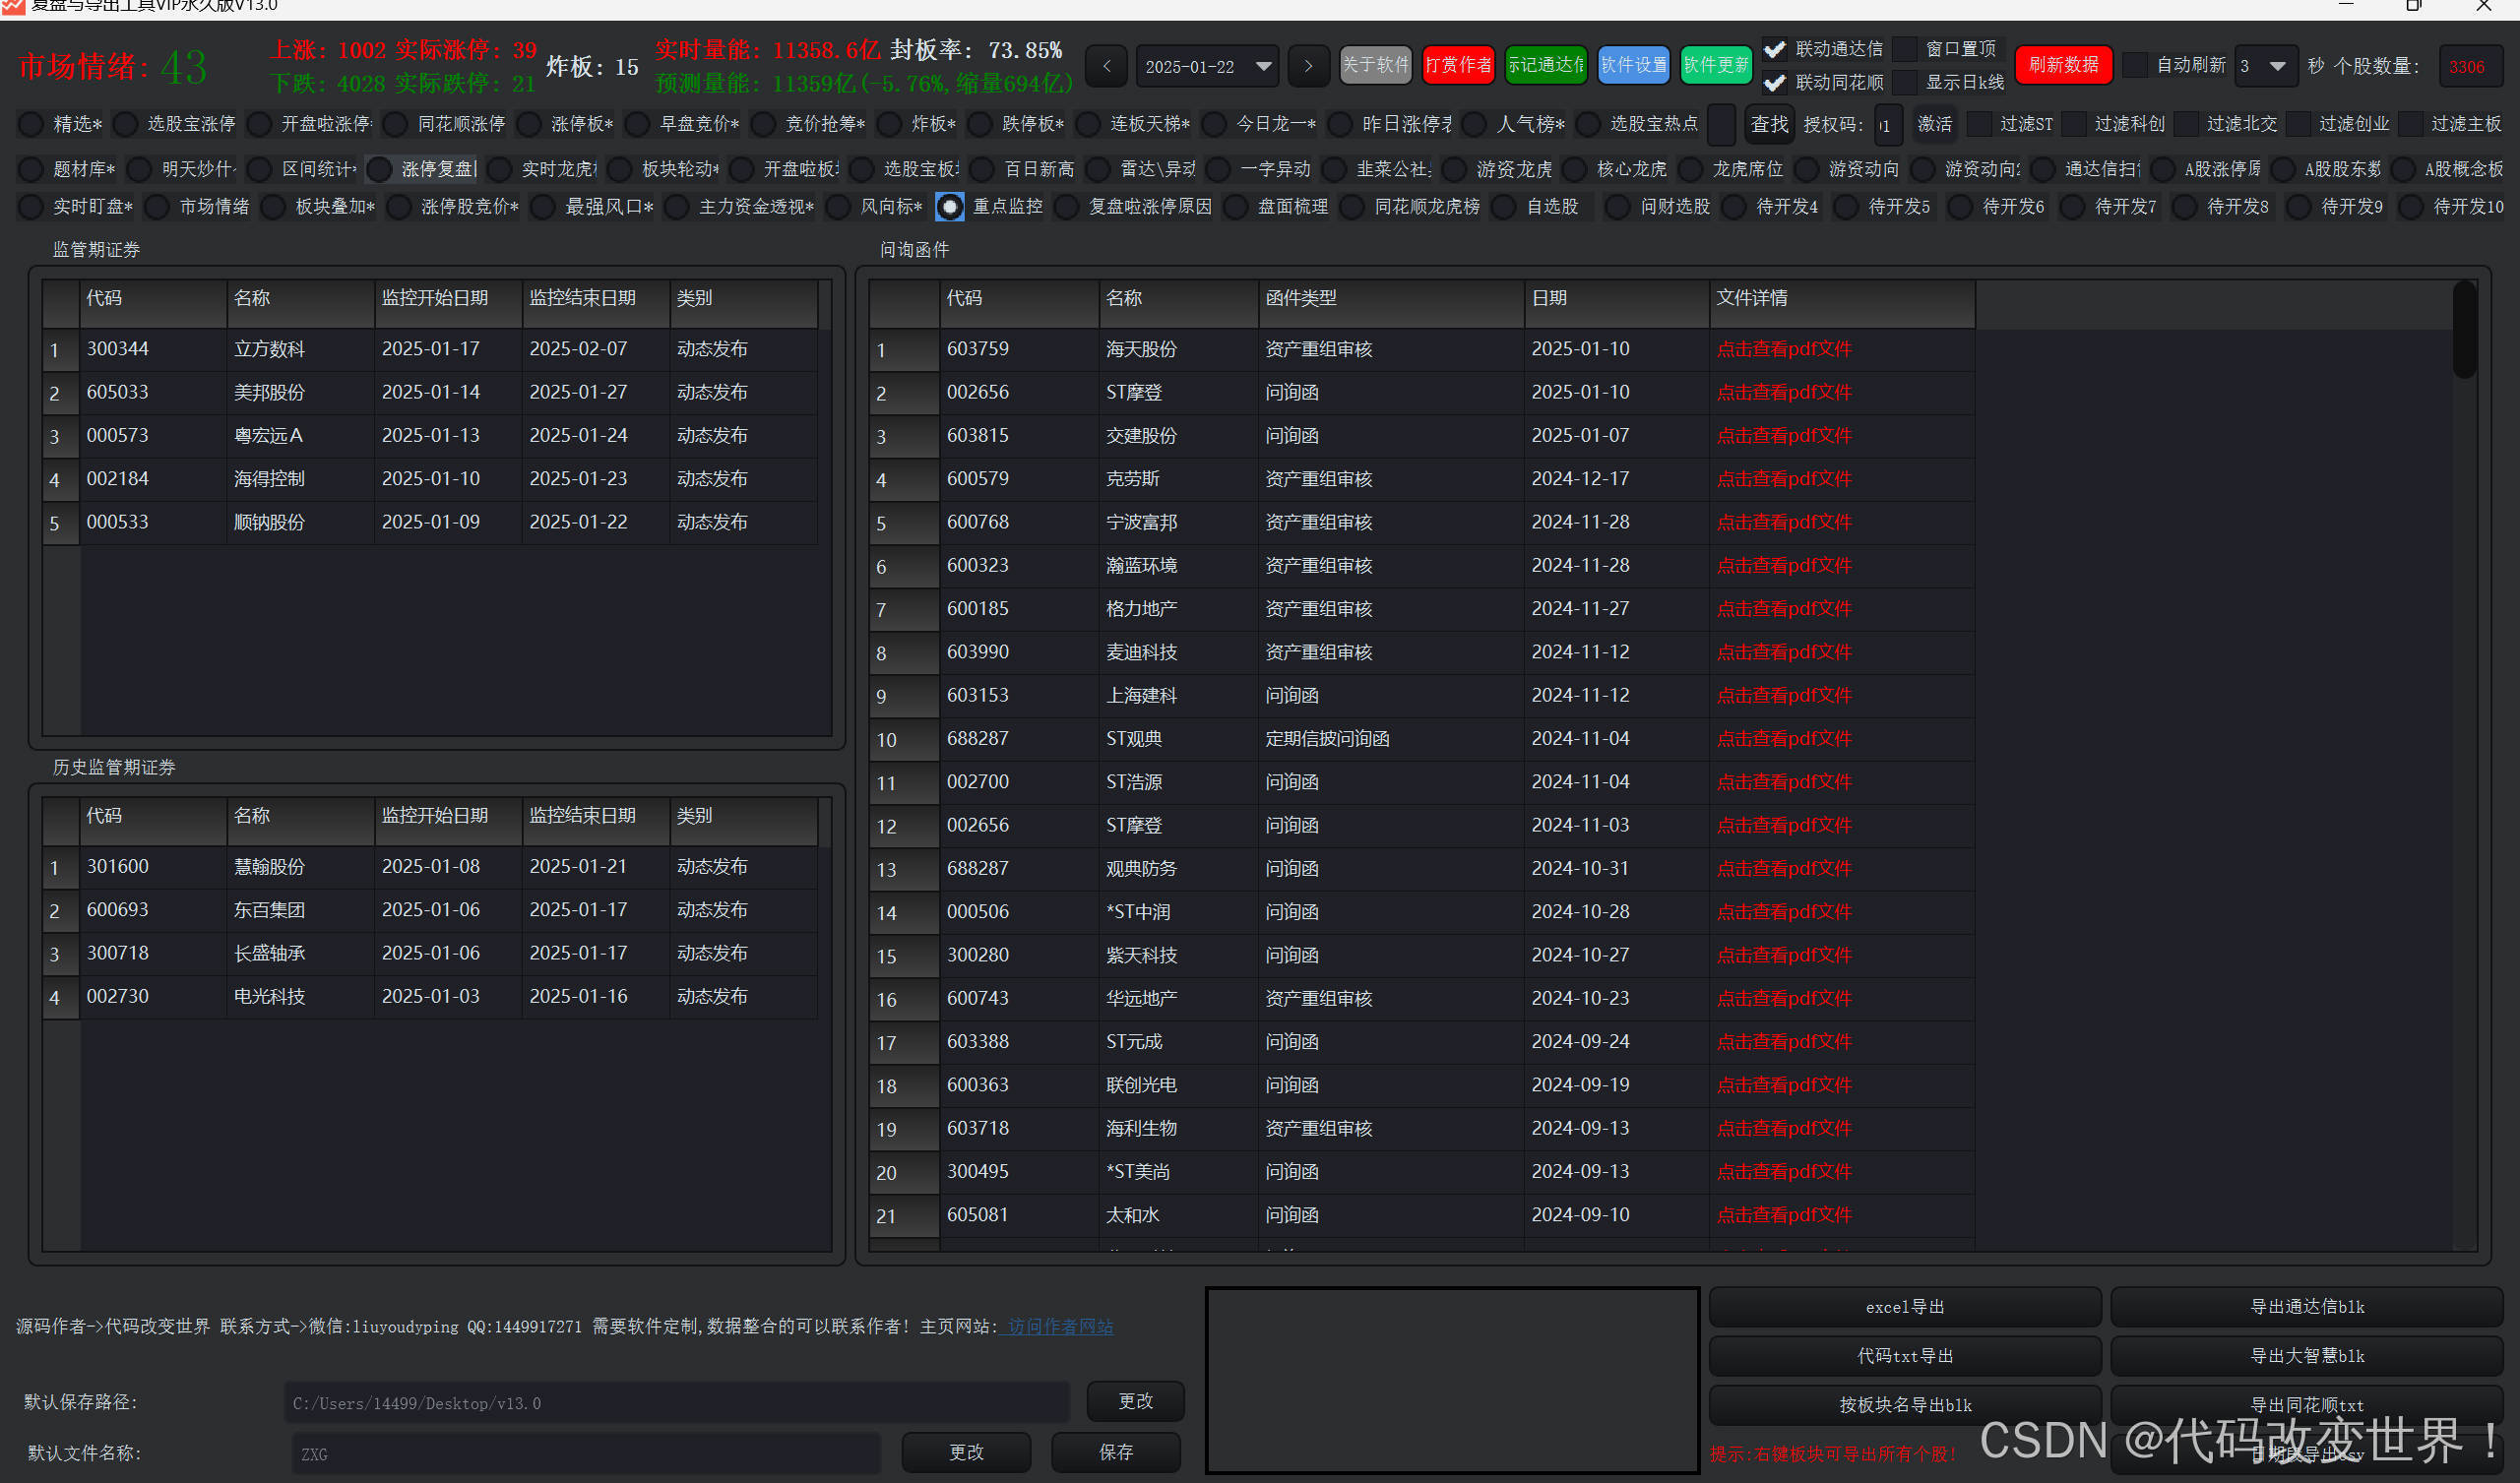Click the 默认文件名称 input field
The width and height of the screenshot is (2520, 1483).
[x=585, y=1453]
